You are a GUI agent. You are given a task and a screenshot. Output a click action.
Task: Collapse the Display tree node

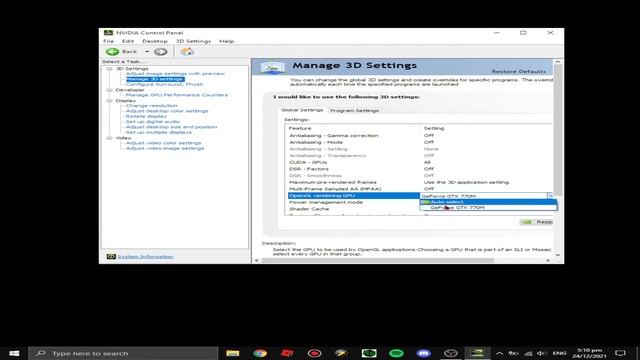click(x=109, y=100)
